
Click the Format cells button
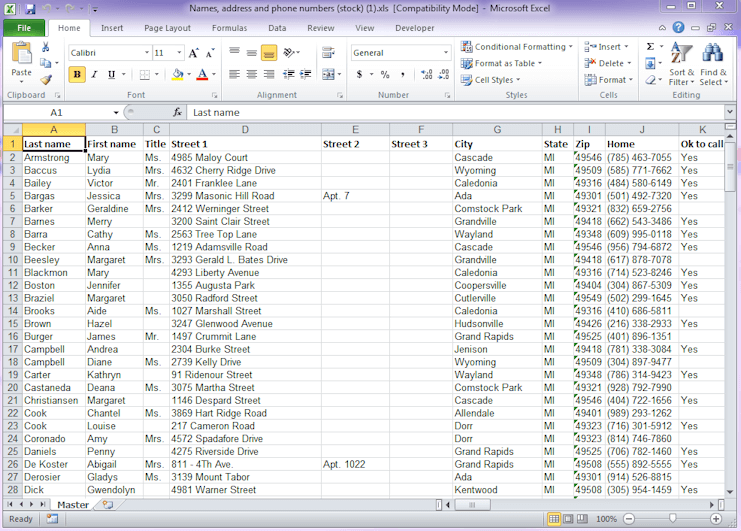609,80
